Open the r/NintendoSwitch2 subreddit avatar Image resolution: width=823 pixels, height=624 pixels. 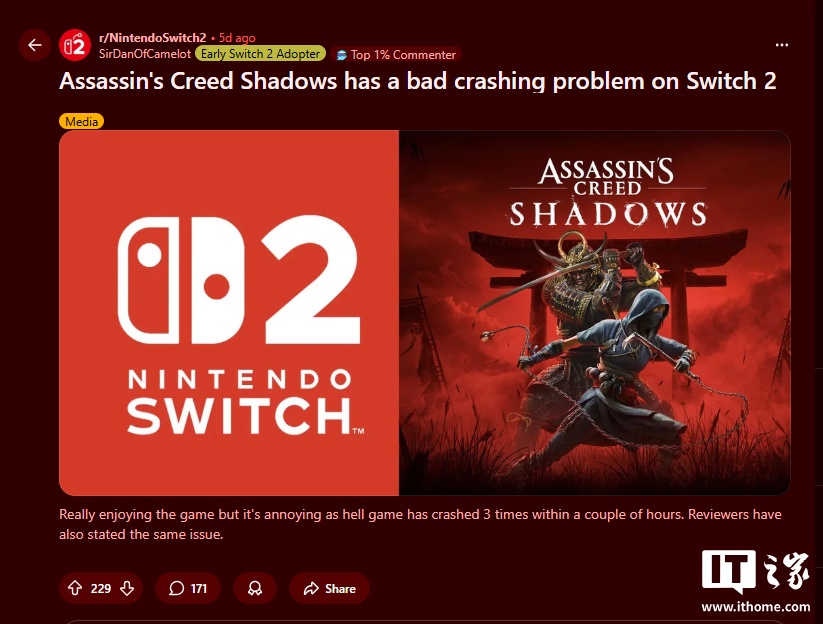click(x=75, y=46)
